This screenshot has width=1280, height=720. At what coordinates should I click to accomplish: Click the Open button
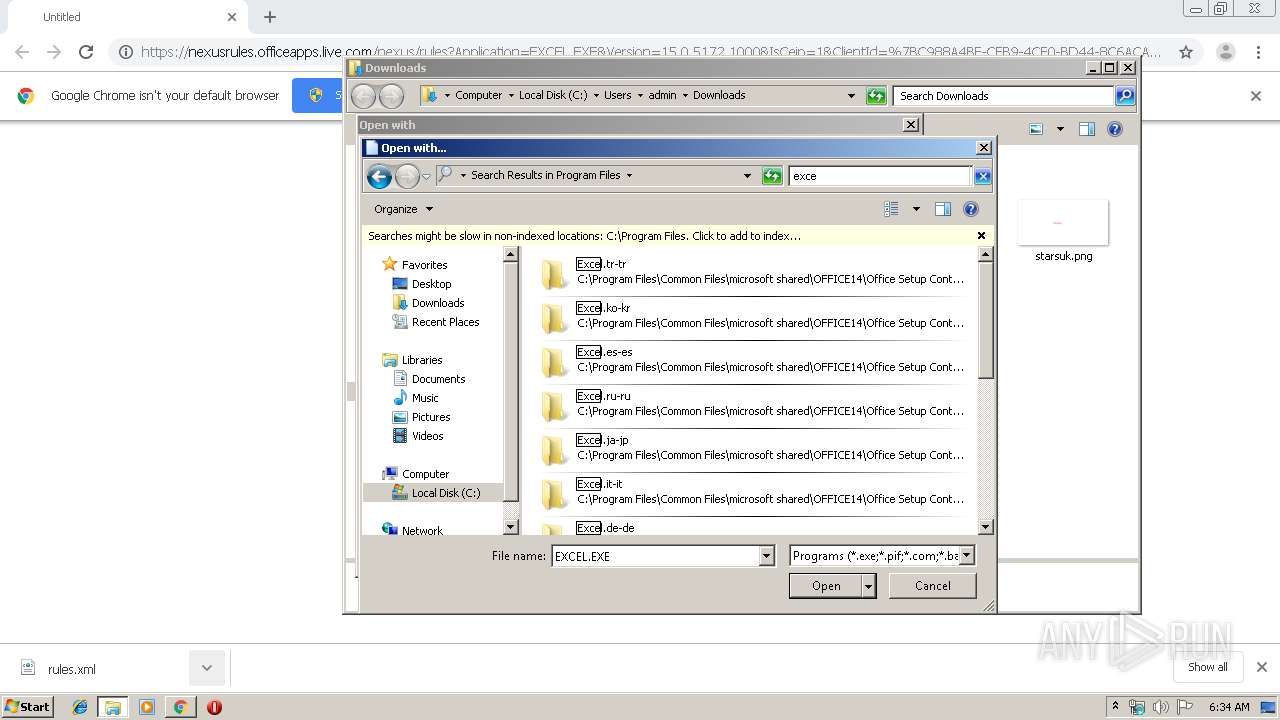pyautogui.click(x=825, y=586)
